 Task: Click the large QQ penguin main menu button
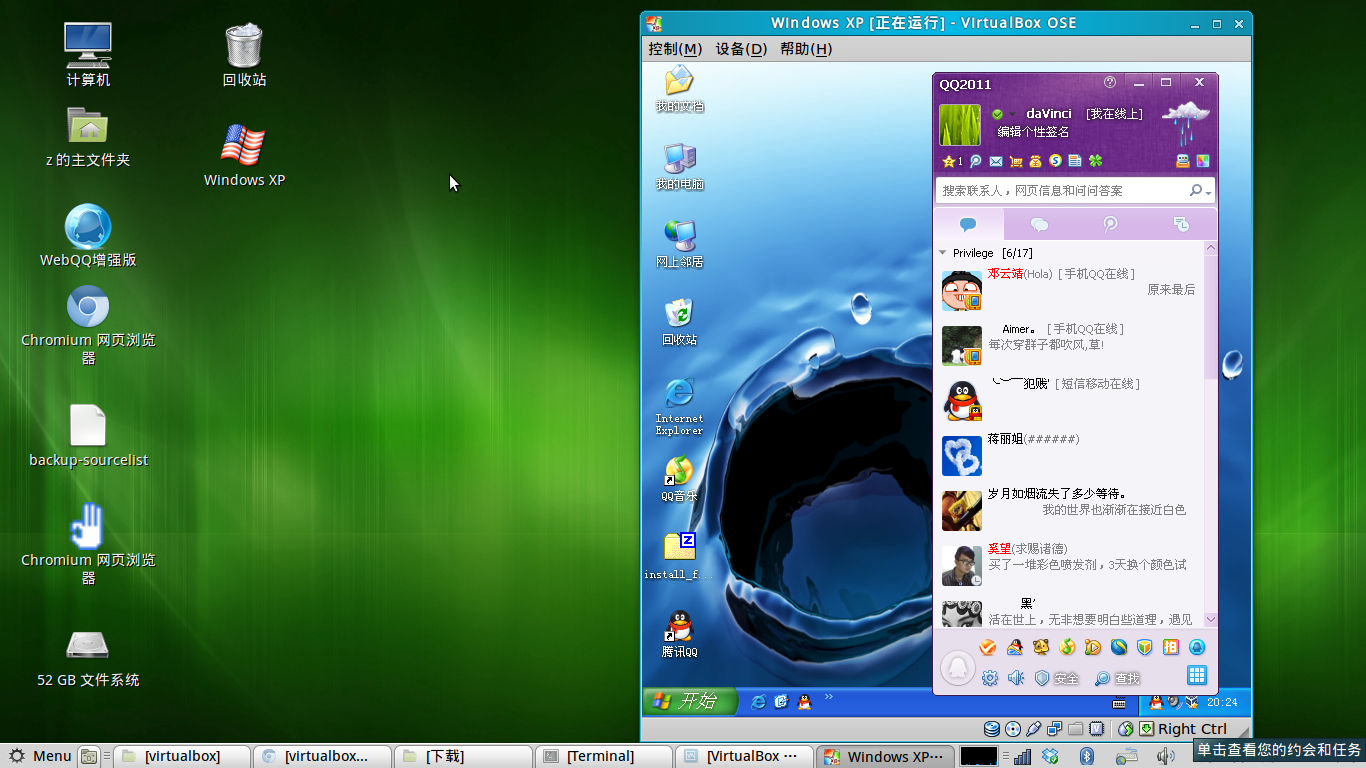click(958, 668)
